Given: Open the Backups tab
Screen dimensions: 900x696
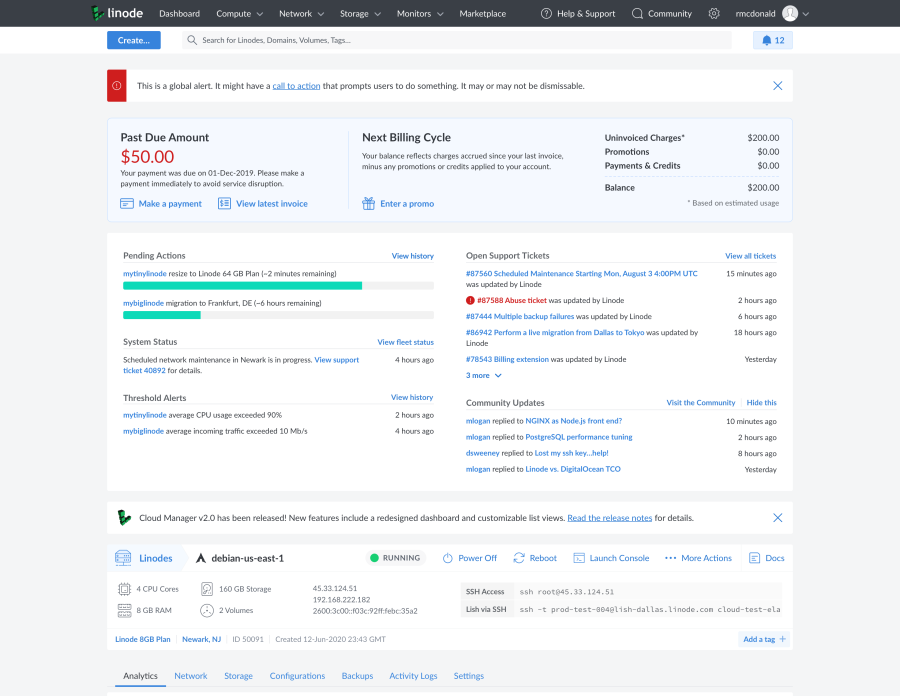Looking at the screenshot, I should tap(357, 675).
